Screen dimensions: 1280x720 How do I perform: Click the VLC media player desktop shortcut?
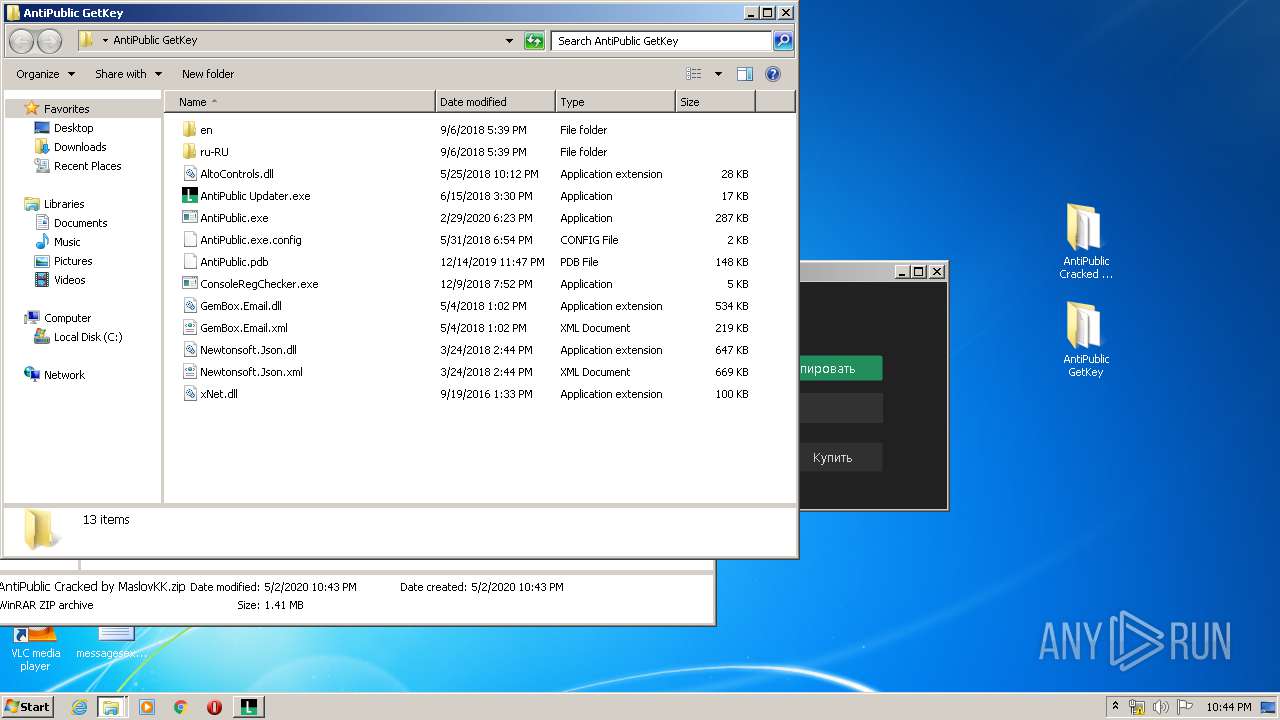(x=36, y=646)
